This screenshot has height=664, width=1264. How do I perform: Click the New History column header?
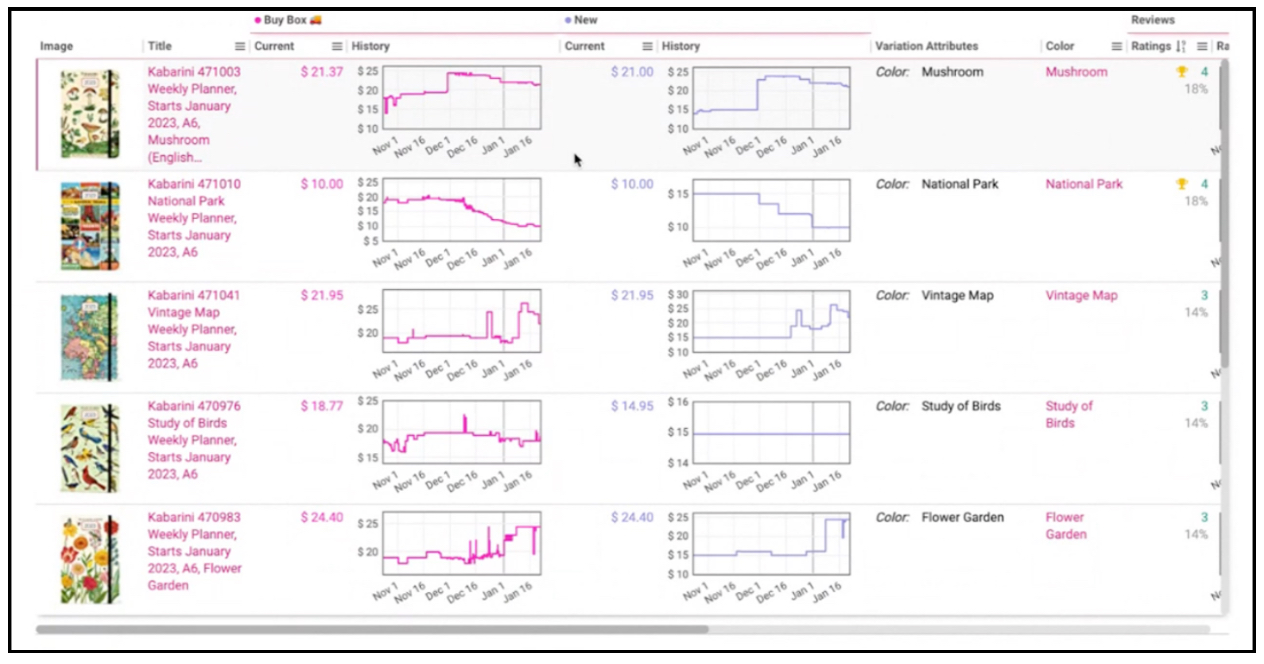point(681,46)
